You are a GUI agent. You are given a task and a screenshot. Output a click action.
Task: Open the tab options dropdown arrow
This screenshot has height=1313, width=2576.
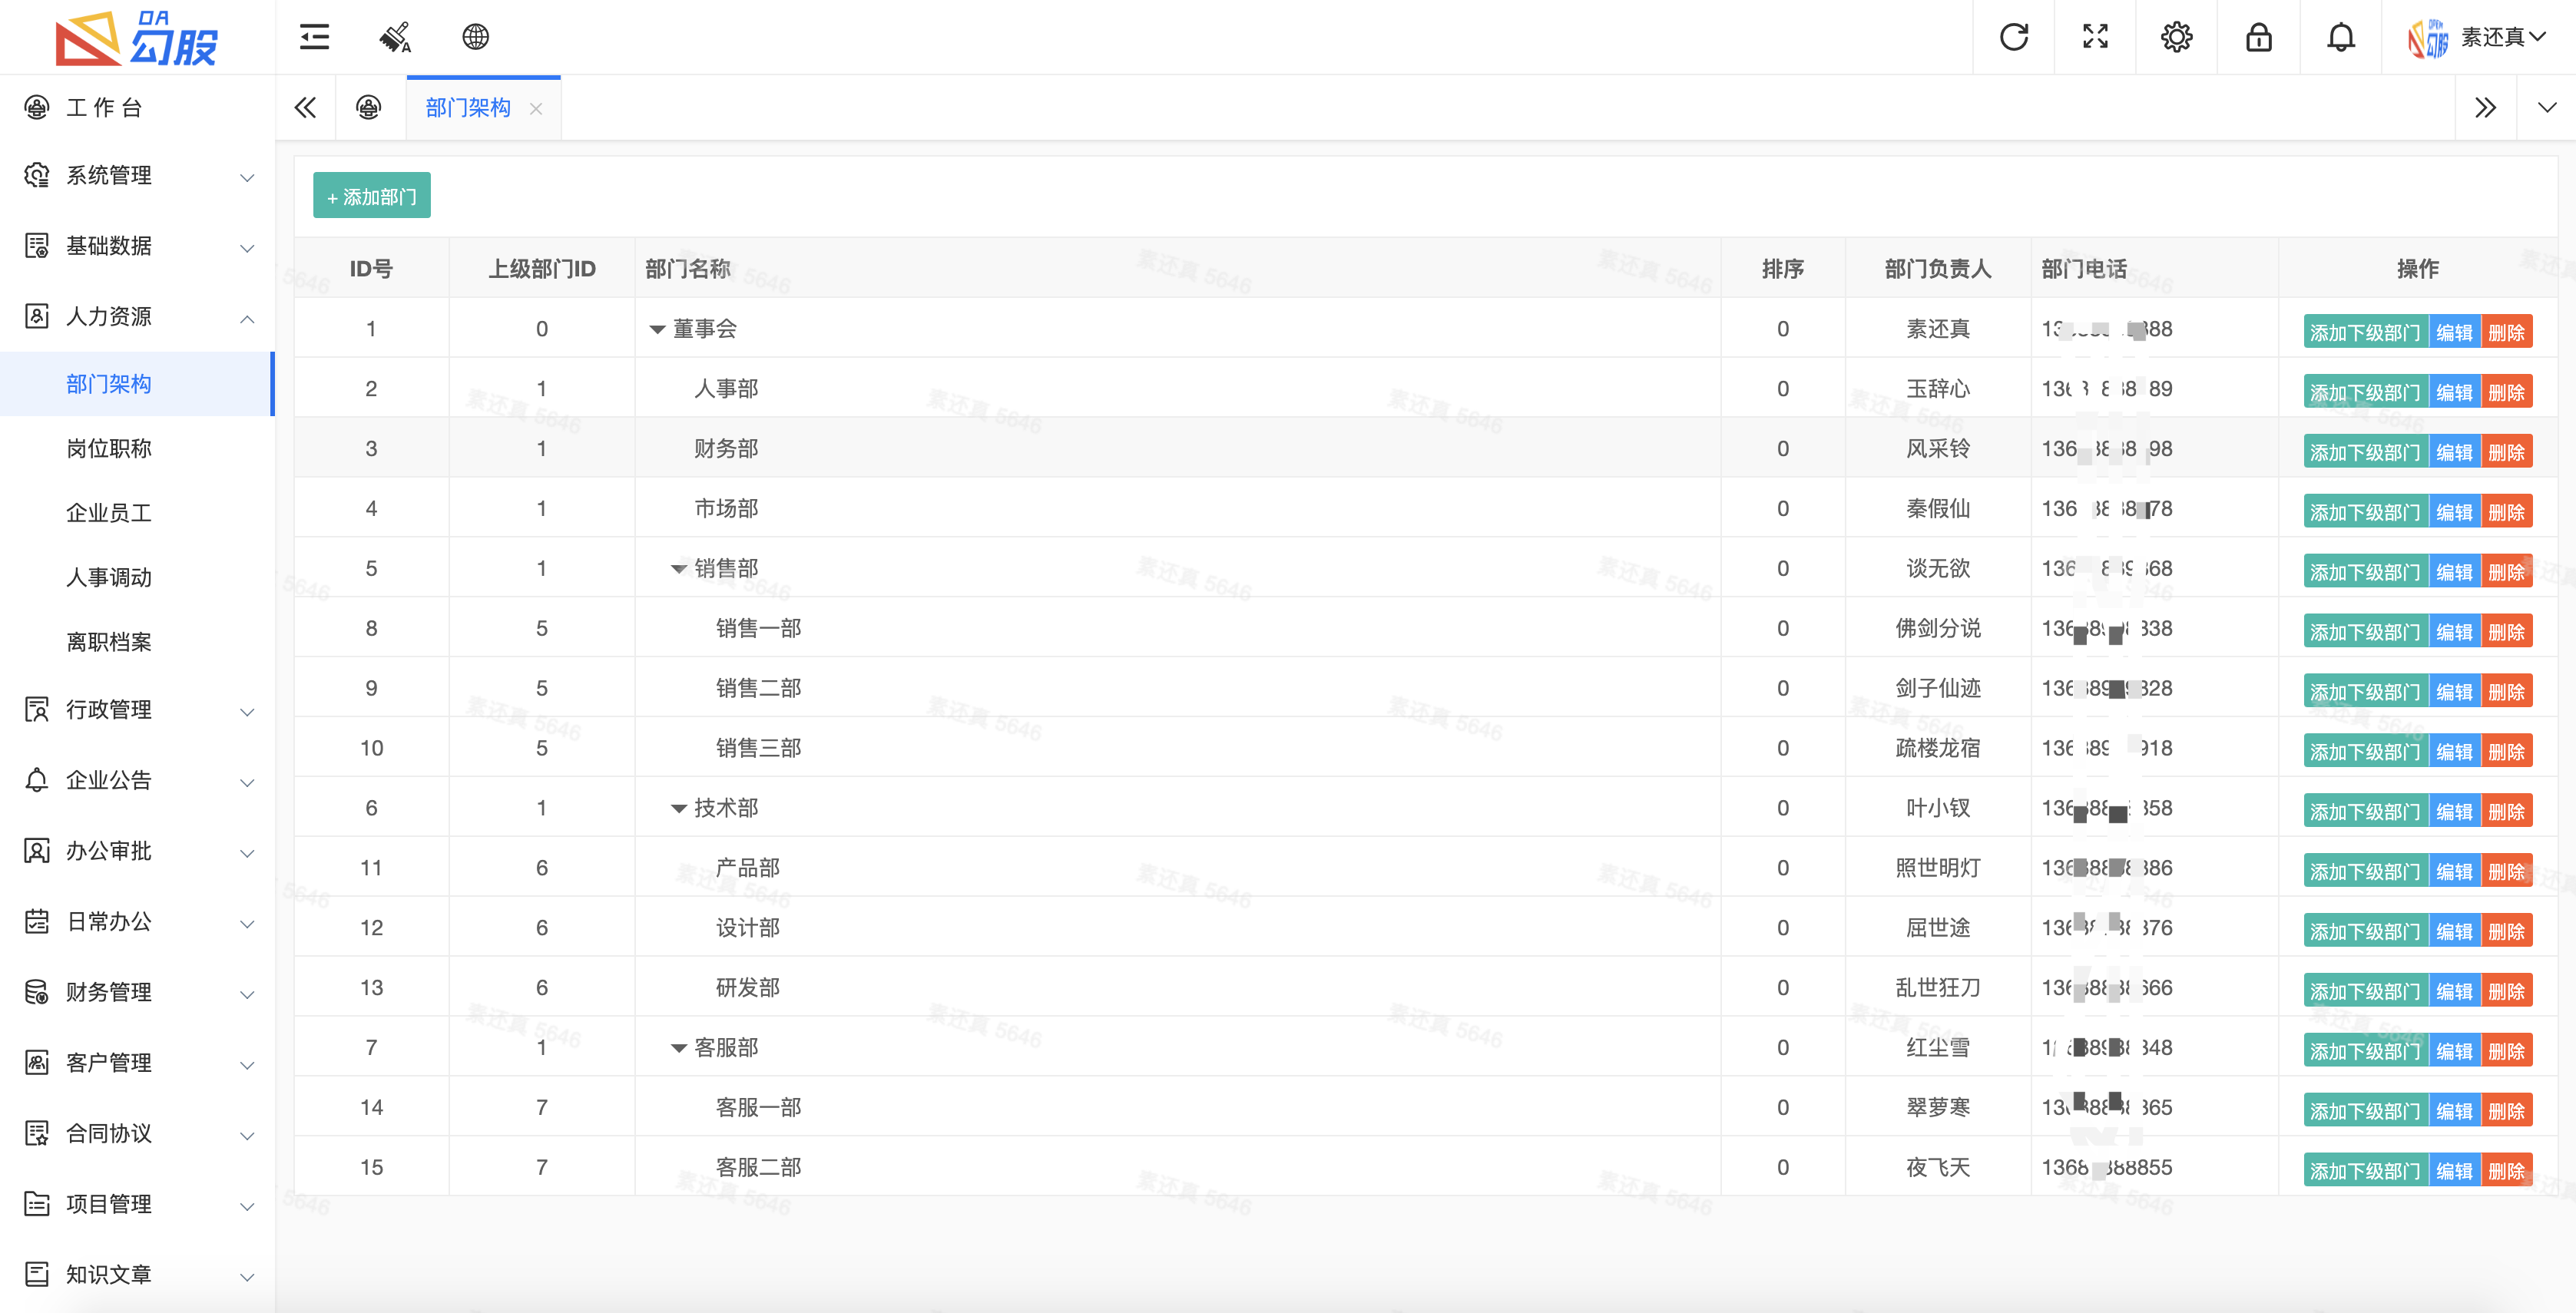point(2546,107)
